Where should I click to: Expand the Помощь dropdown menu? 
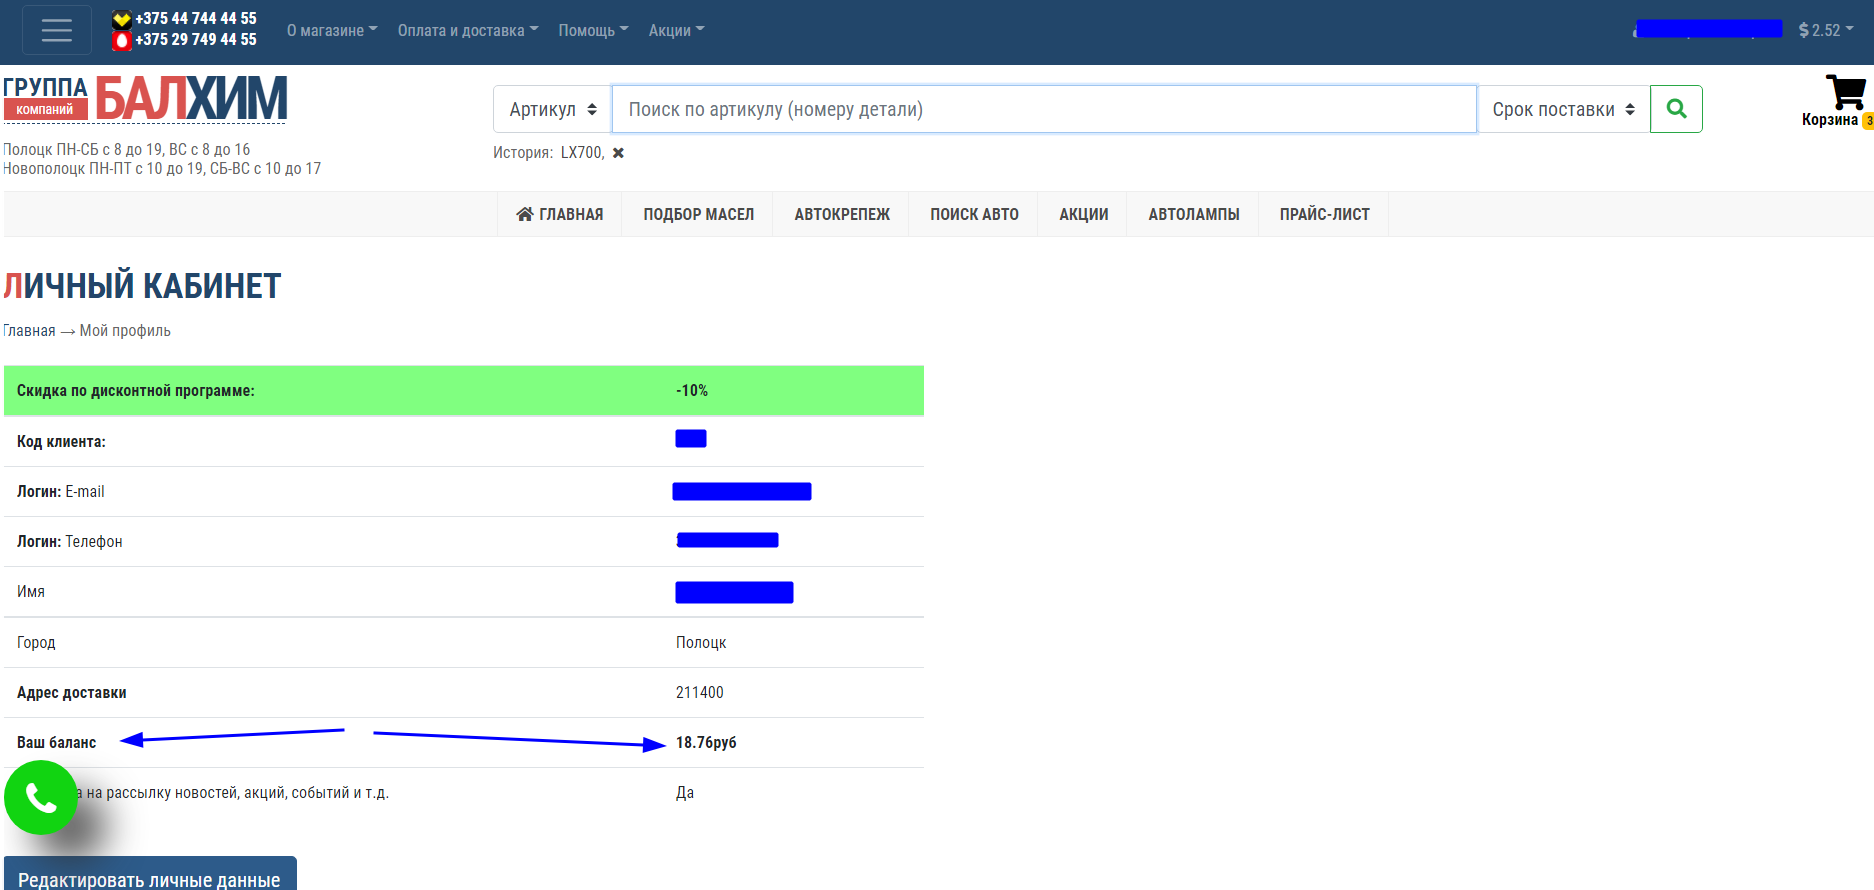tap(593, 30)
